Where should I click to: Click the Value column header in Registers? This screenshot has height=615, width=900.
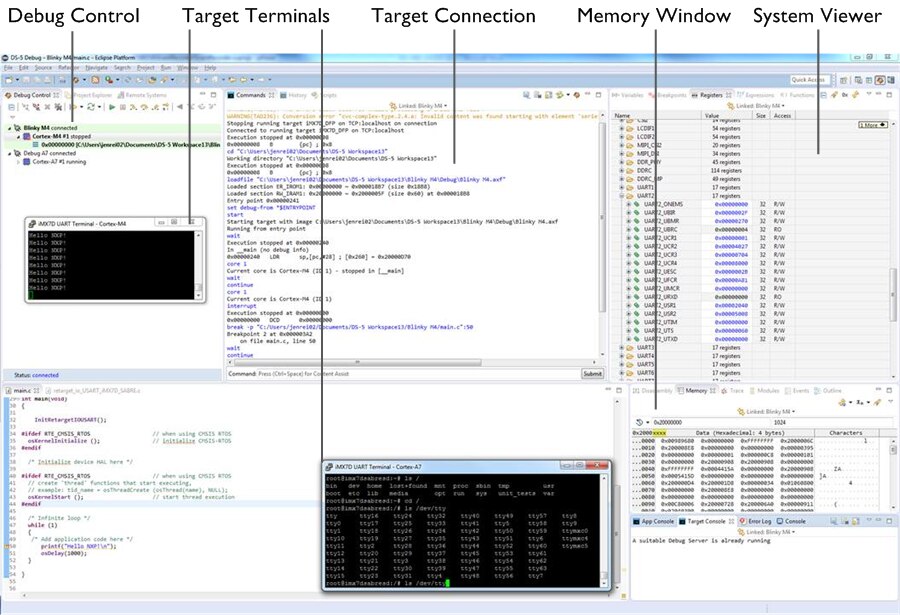click(728, 115)
